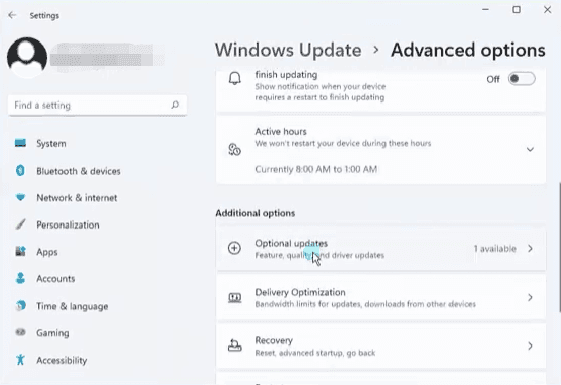Click the 'Off' label beside the switch
Screen dimensions: 561x385
(x=493, y=79)
